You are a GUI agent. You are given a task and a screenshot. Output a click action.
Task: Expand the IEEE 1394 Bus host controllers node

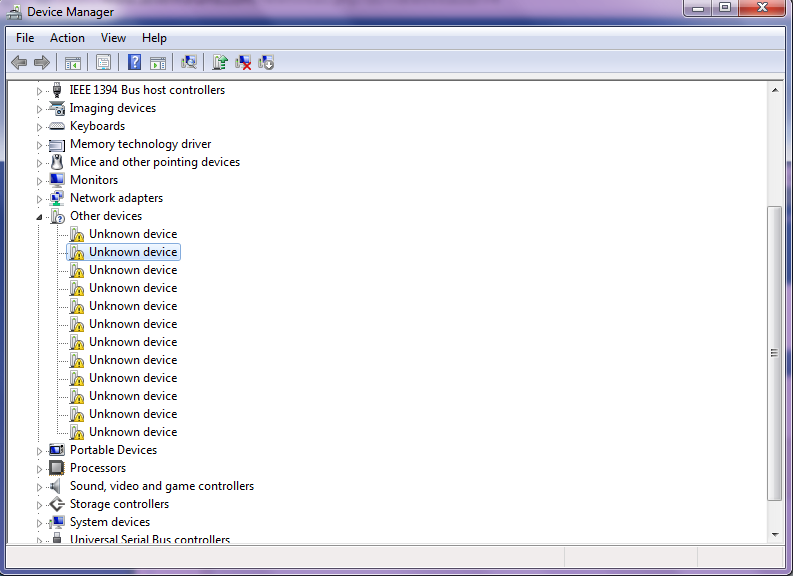pyautogui.click(x=39, y=91)
